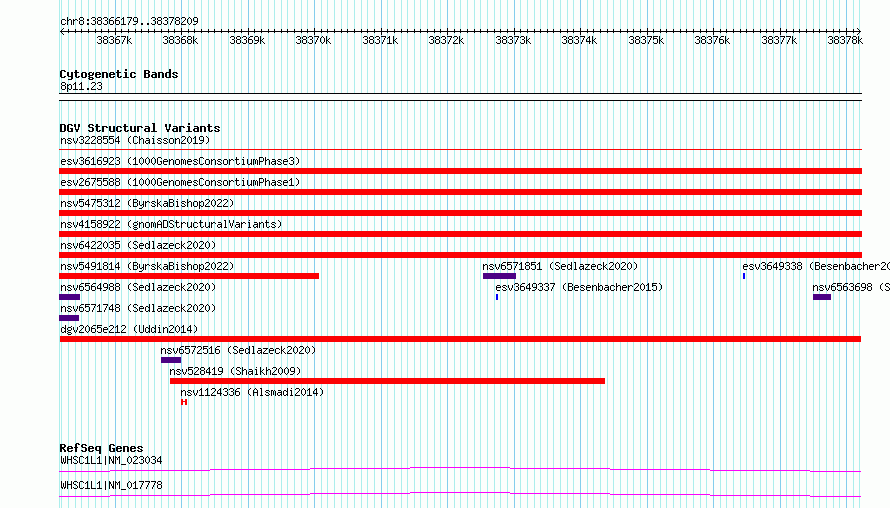Click the WHSC1L1 NM_017778 magenta gene line
Screen dimensions: 890x508
point(460,494)
